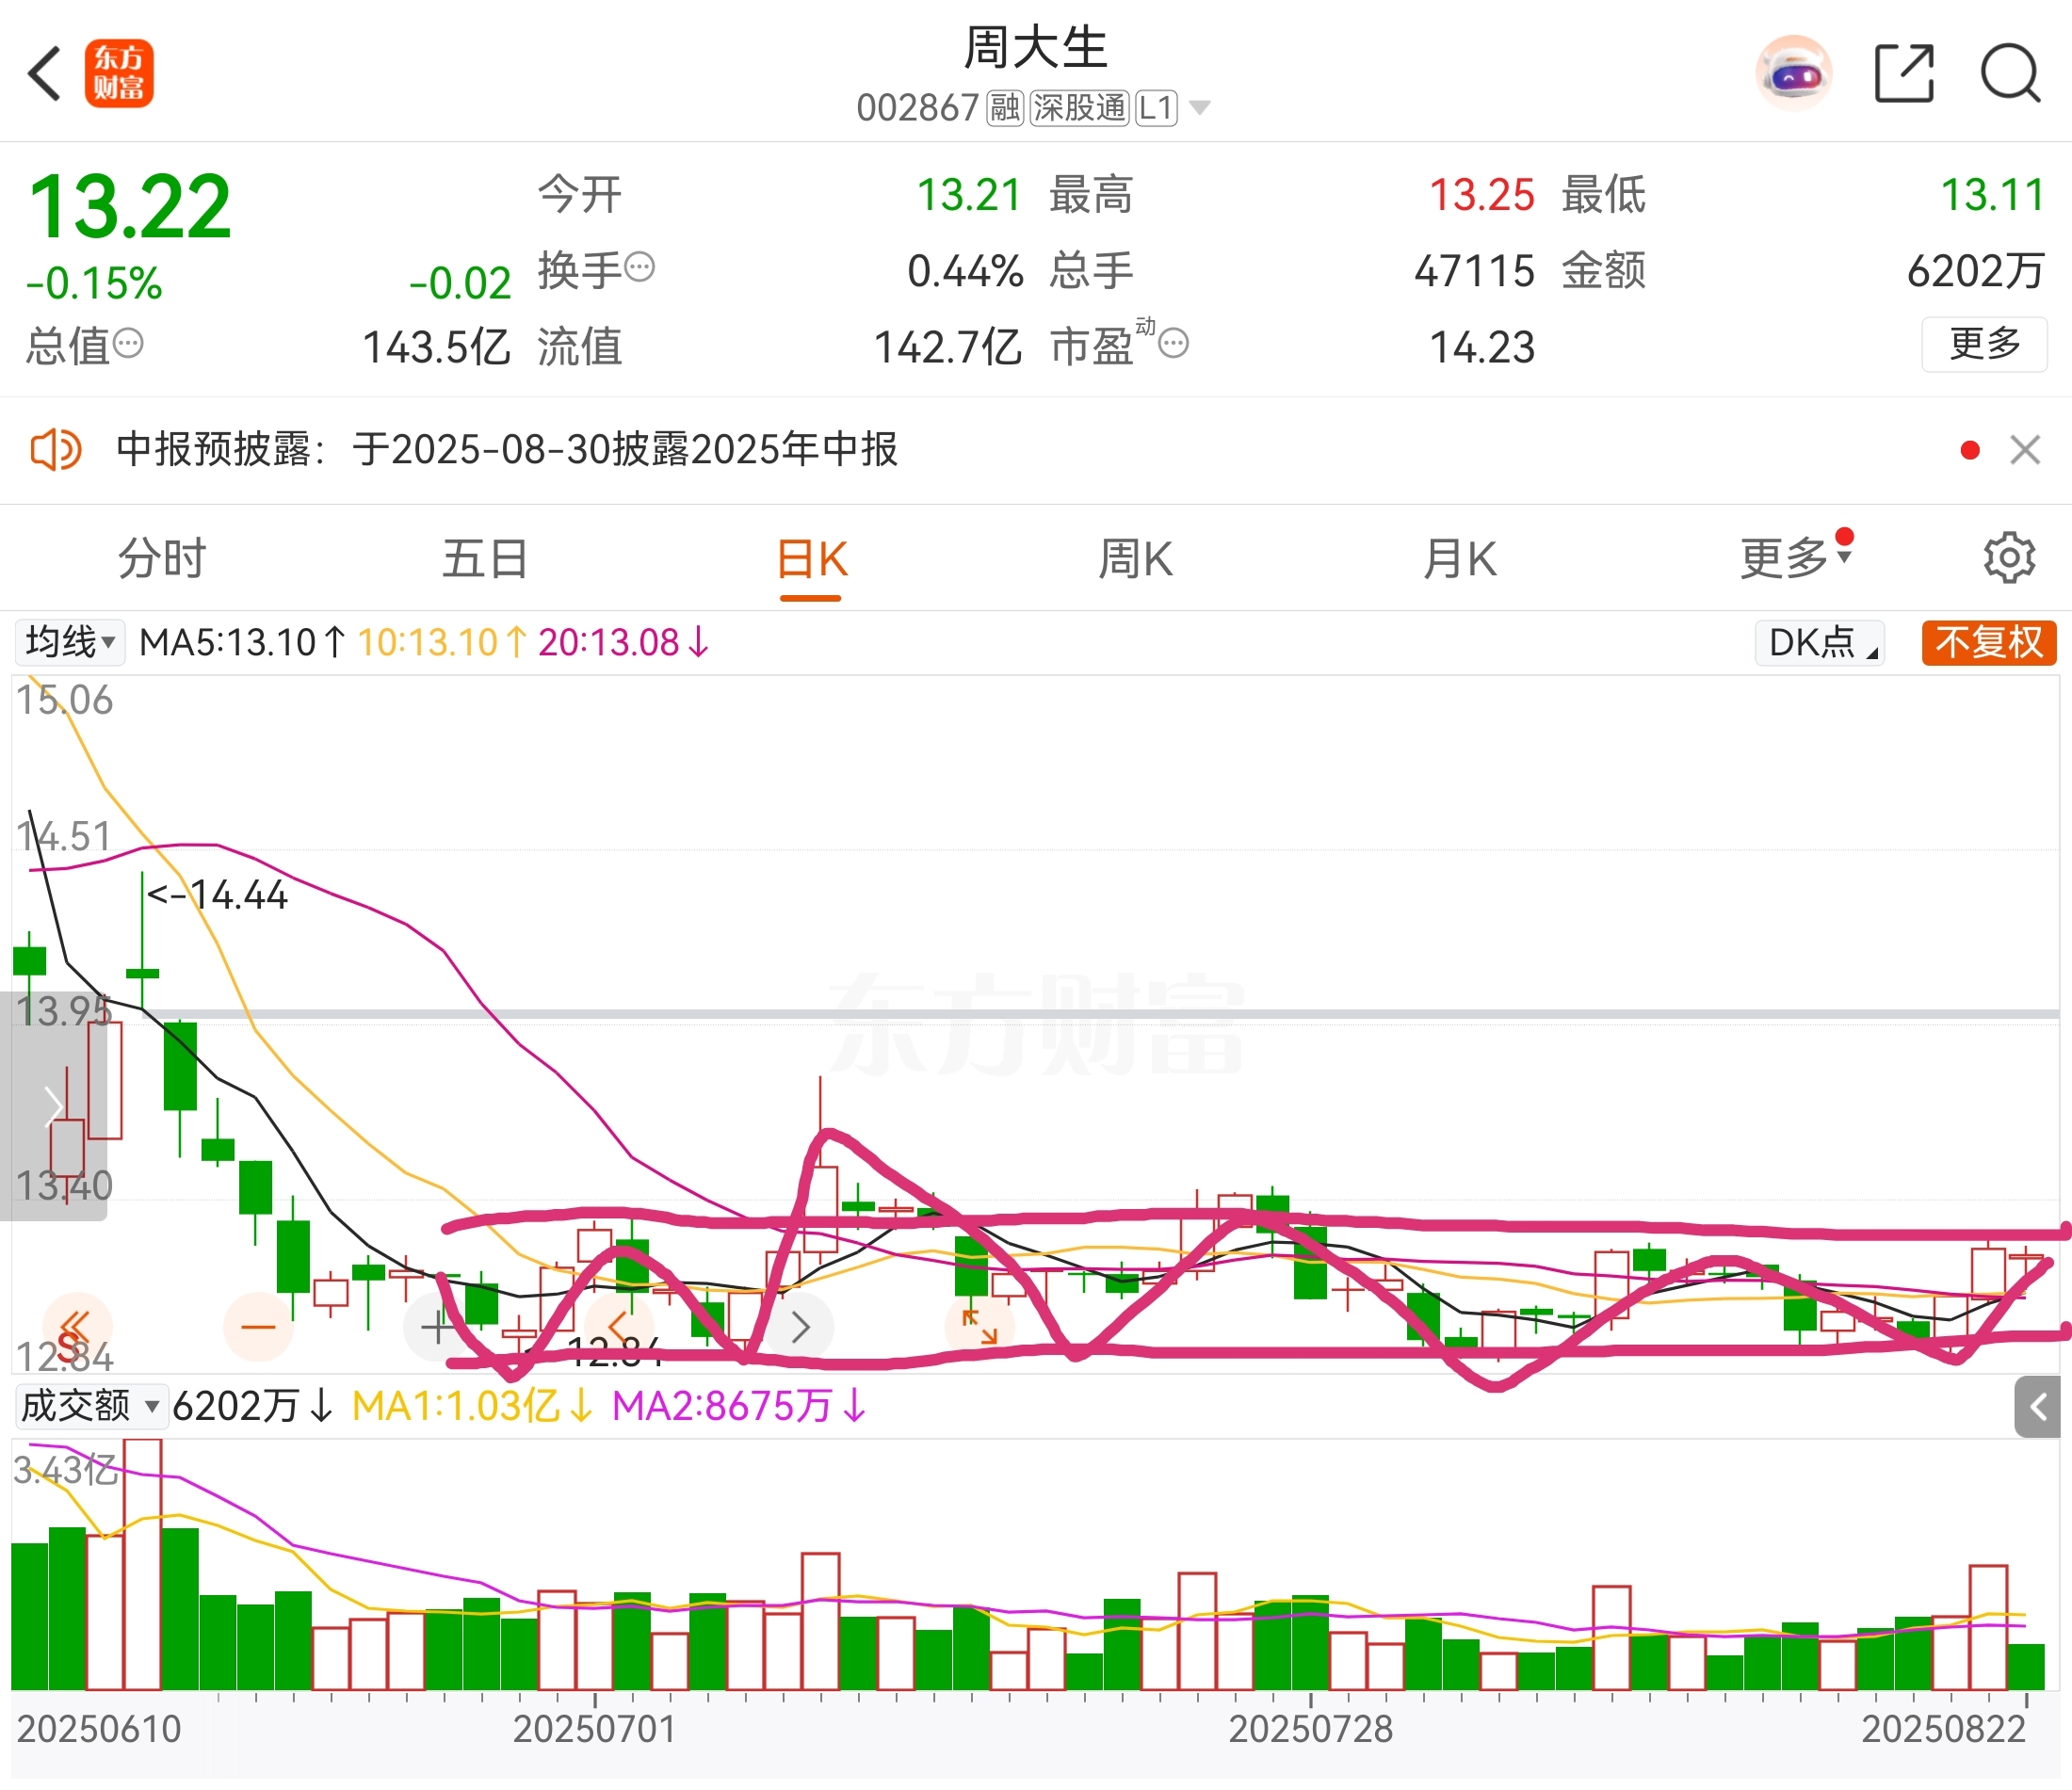Screen dimensions: 2072x1790
Task: Tap the 流值 142.7亿 value
Action: (x=947, y=347)
